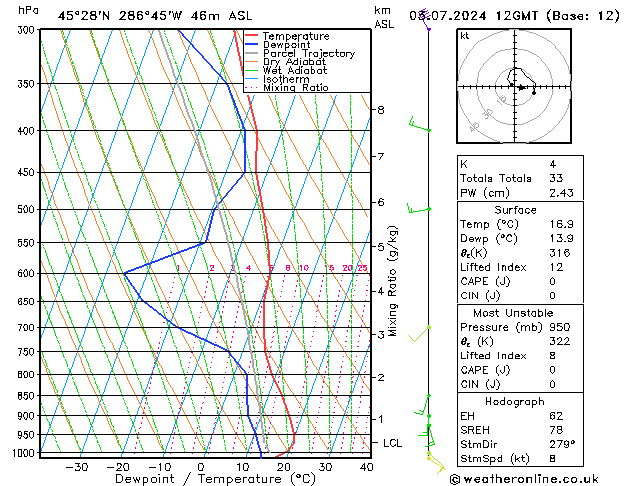The height and width of the screenshot is (486, 629).
Task: Click the '850' hPa pressure label
Action: (28, 396)
